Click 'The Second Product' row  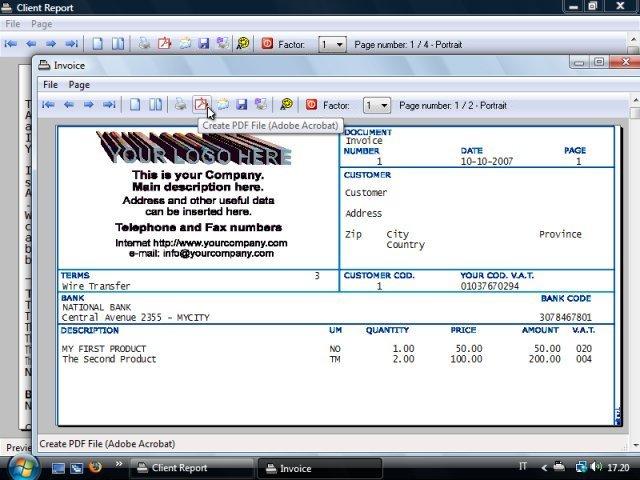click(x=109, y=359)
